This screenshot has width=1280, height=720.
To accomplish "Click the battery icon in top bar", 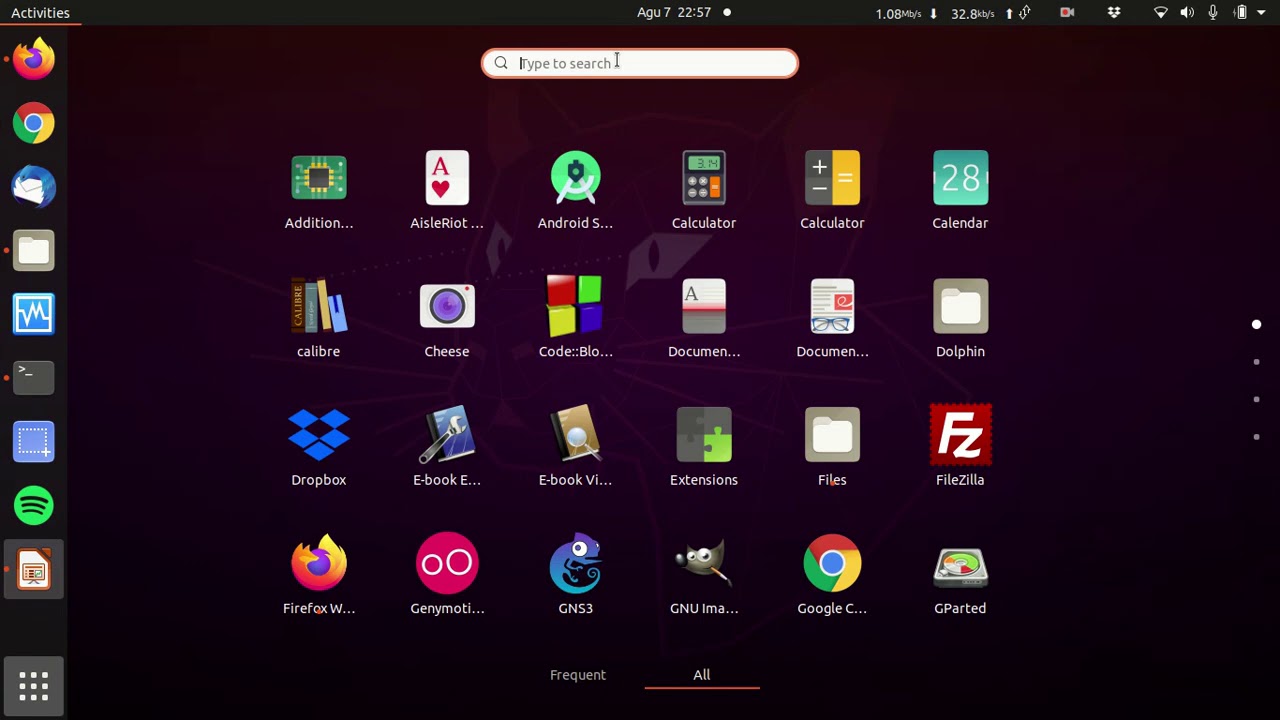I will click(x=1241, y=13).
